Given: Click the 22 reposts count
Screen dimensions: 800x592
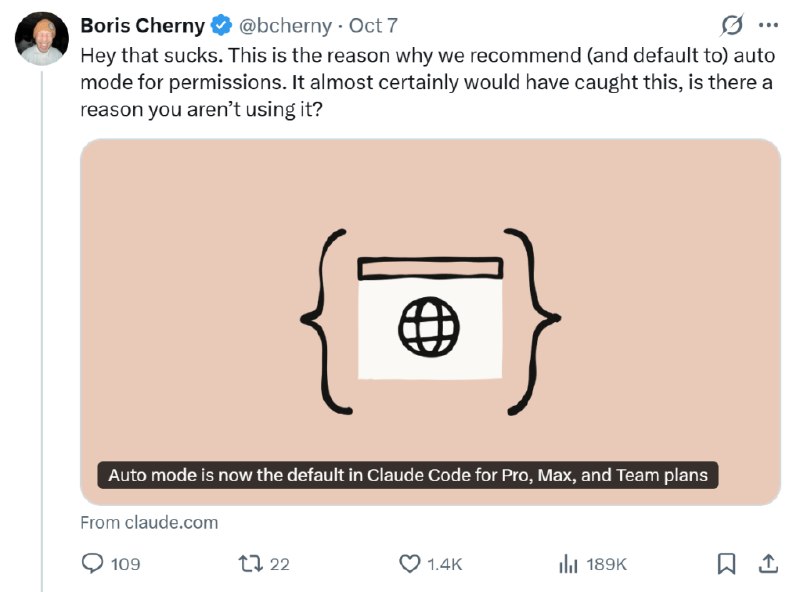Looking at the screenshot, I should pos(280,564).
